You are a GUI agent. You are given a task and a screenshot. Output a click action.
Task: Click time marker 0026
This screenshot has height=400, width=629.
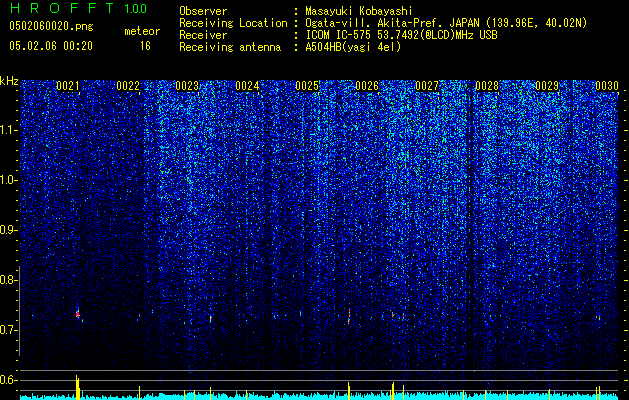click(x=367, y=86)
